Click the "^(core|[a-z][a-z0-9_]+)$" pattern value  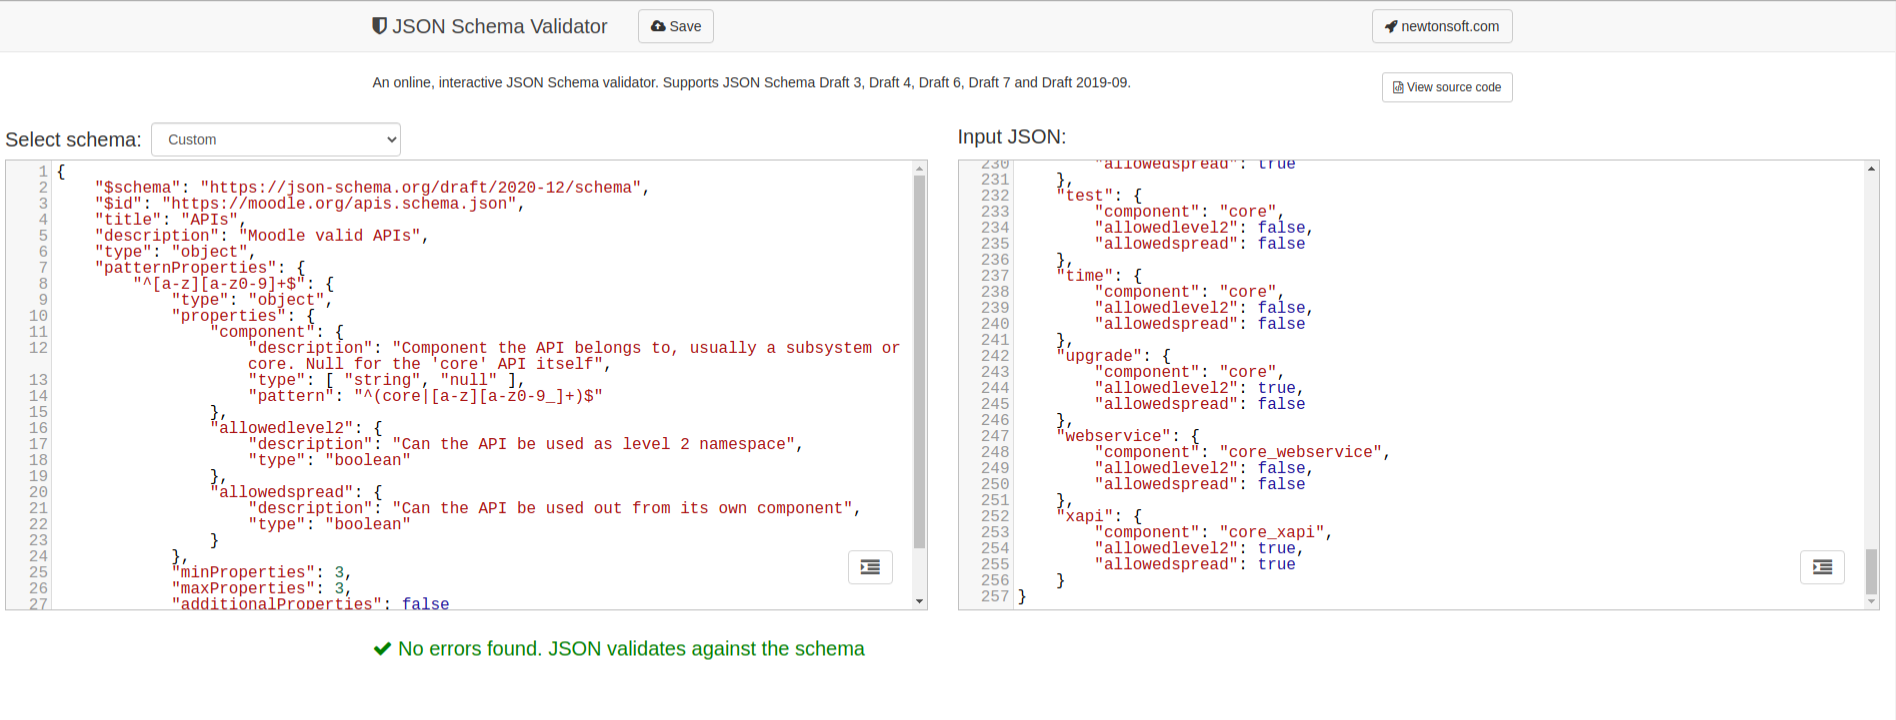(478, 396)
